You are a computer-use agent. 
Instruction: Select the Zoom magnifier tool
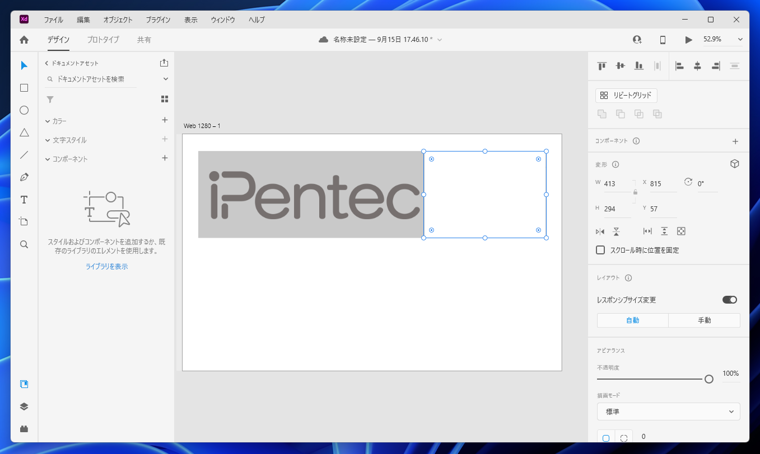tap(24, 244)
